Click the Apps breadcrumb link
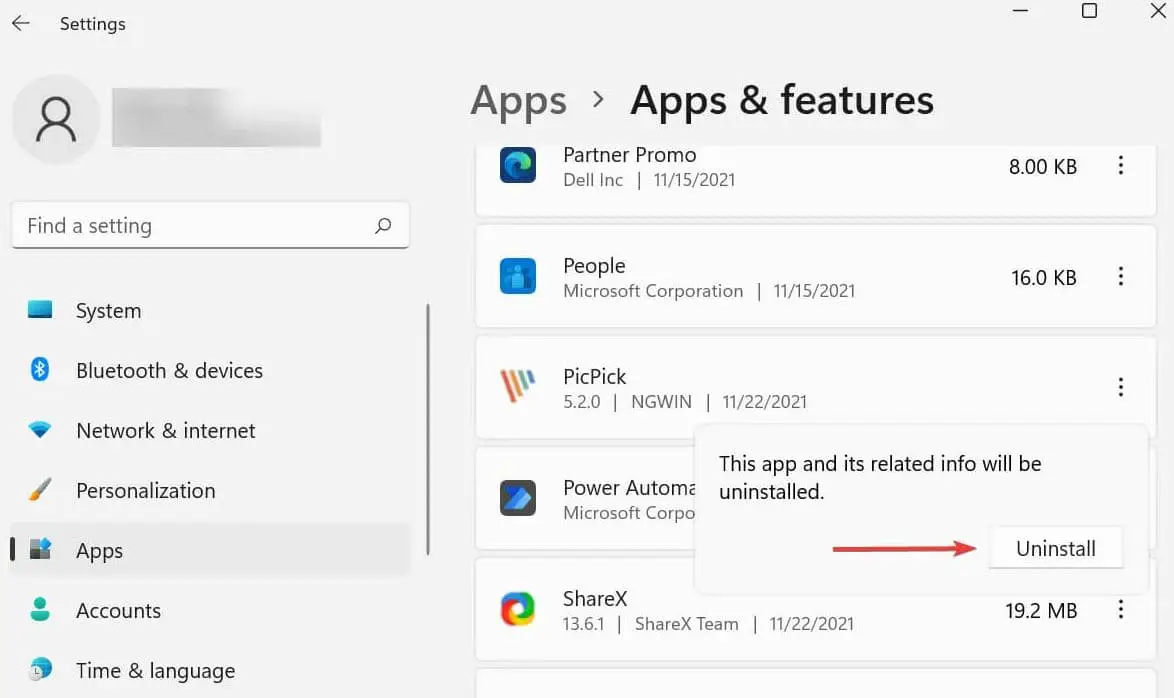1174x698 pixels. [x=518, y=100]
